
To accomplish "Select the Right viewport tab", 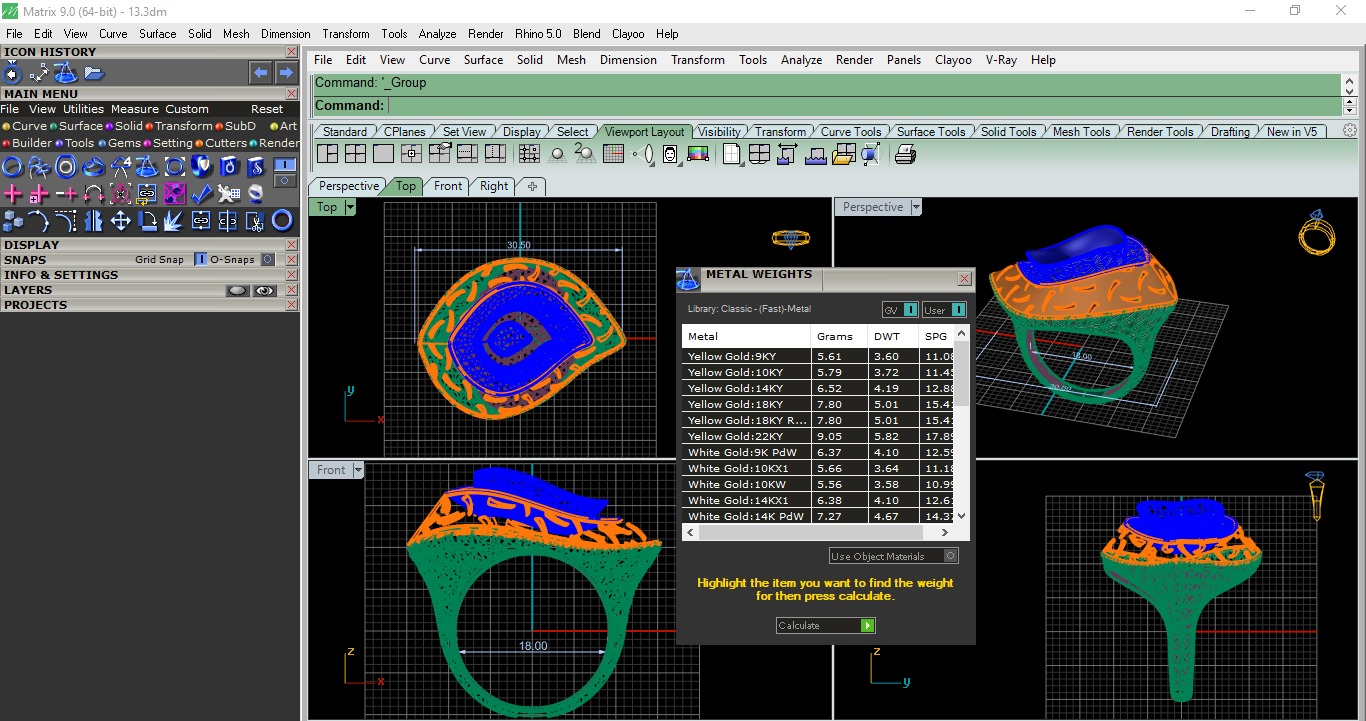I will (x=494, y=186).
